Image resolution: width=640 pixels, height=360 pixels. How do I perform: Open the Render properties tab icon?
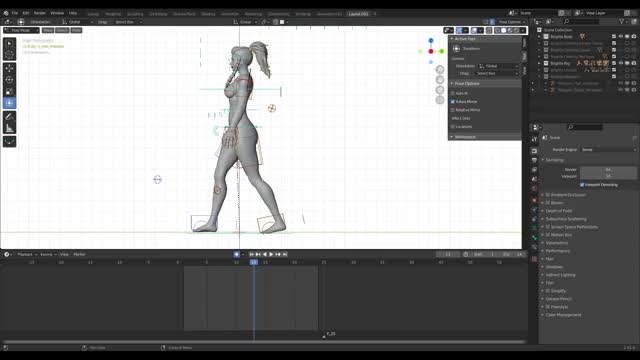pyautogui.click(x=534, y=151)
